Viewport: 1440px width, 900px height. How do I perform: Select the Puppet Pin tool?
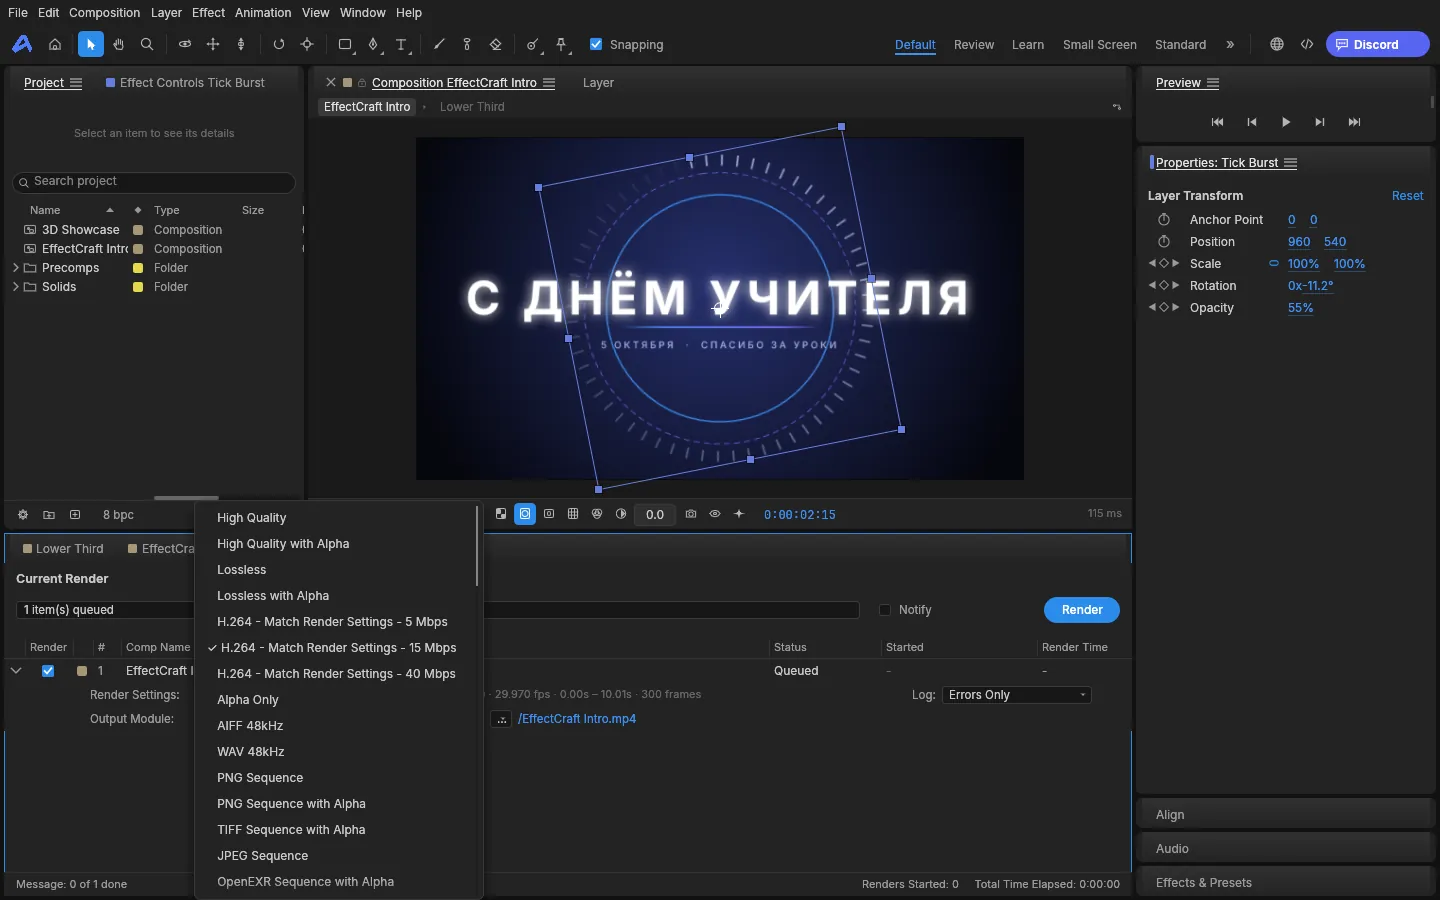(562, 45)
